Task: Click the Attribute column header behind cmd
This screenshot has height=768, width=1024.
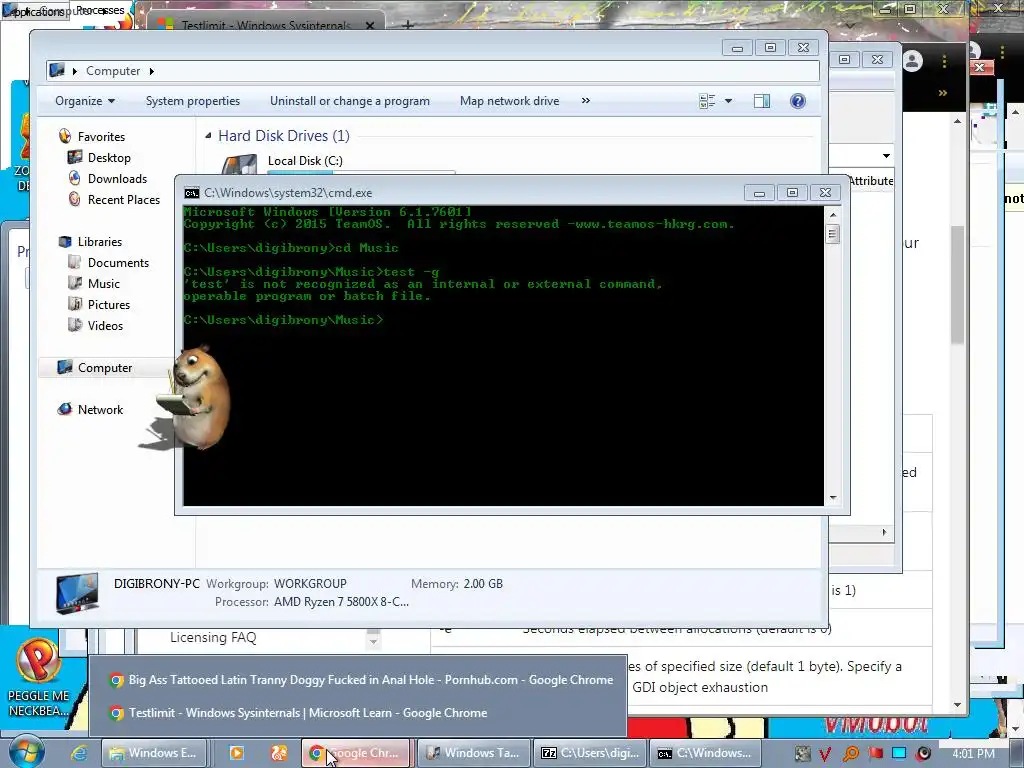Action: [871, 181]
